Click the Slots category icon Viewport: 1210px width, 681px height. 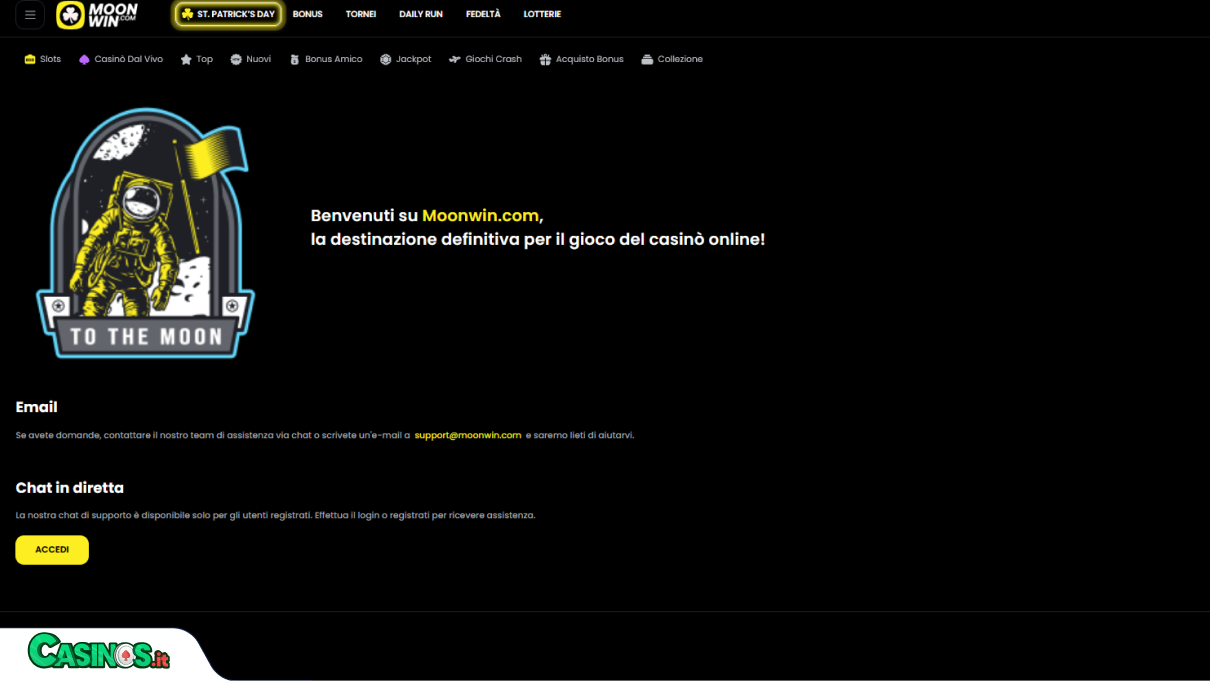point(30,60)
